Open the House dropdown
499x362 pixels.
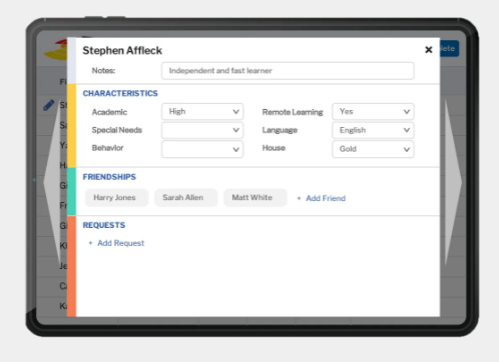[x=373, y=149]
